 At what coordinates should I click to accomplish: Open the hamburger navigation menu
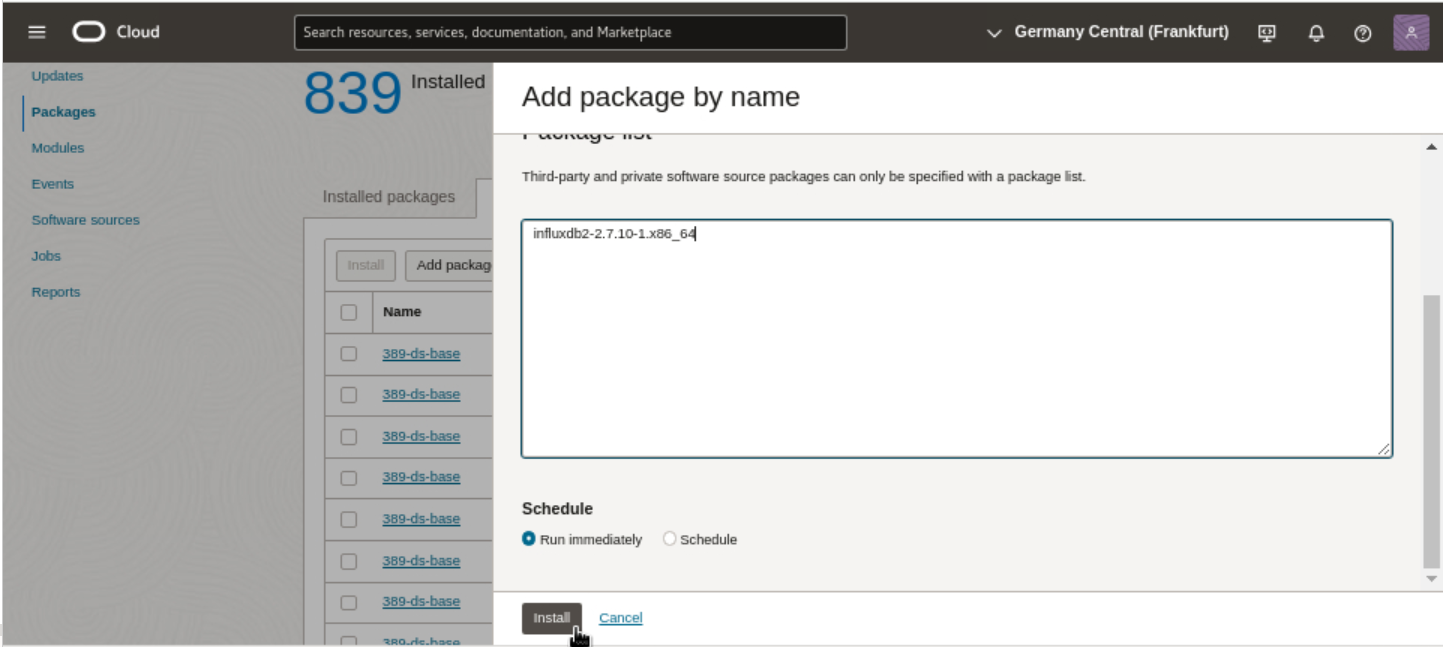37,32
